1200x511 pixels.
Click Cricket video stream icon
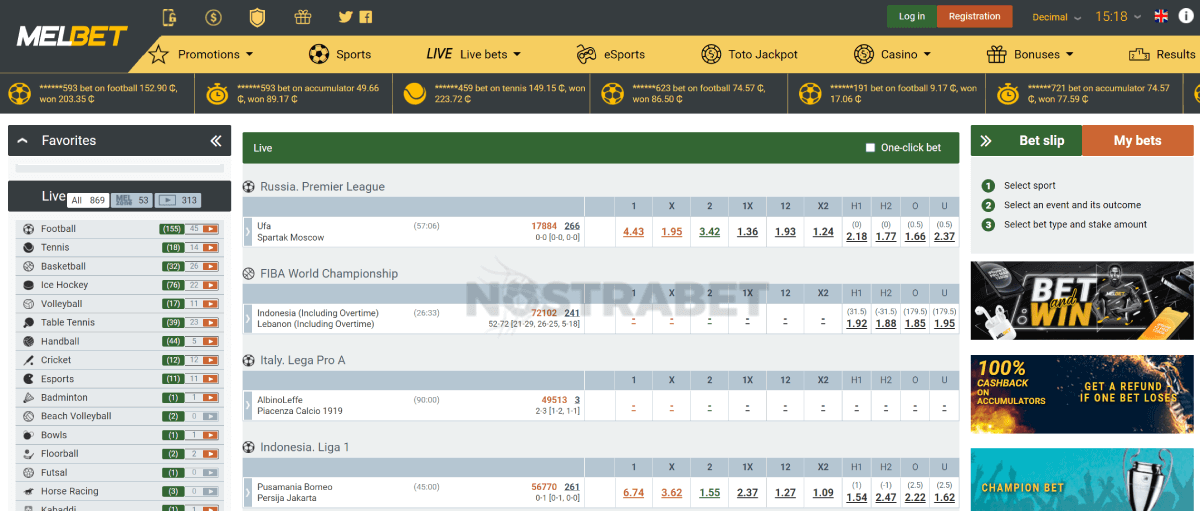(211, 360)
